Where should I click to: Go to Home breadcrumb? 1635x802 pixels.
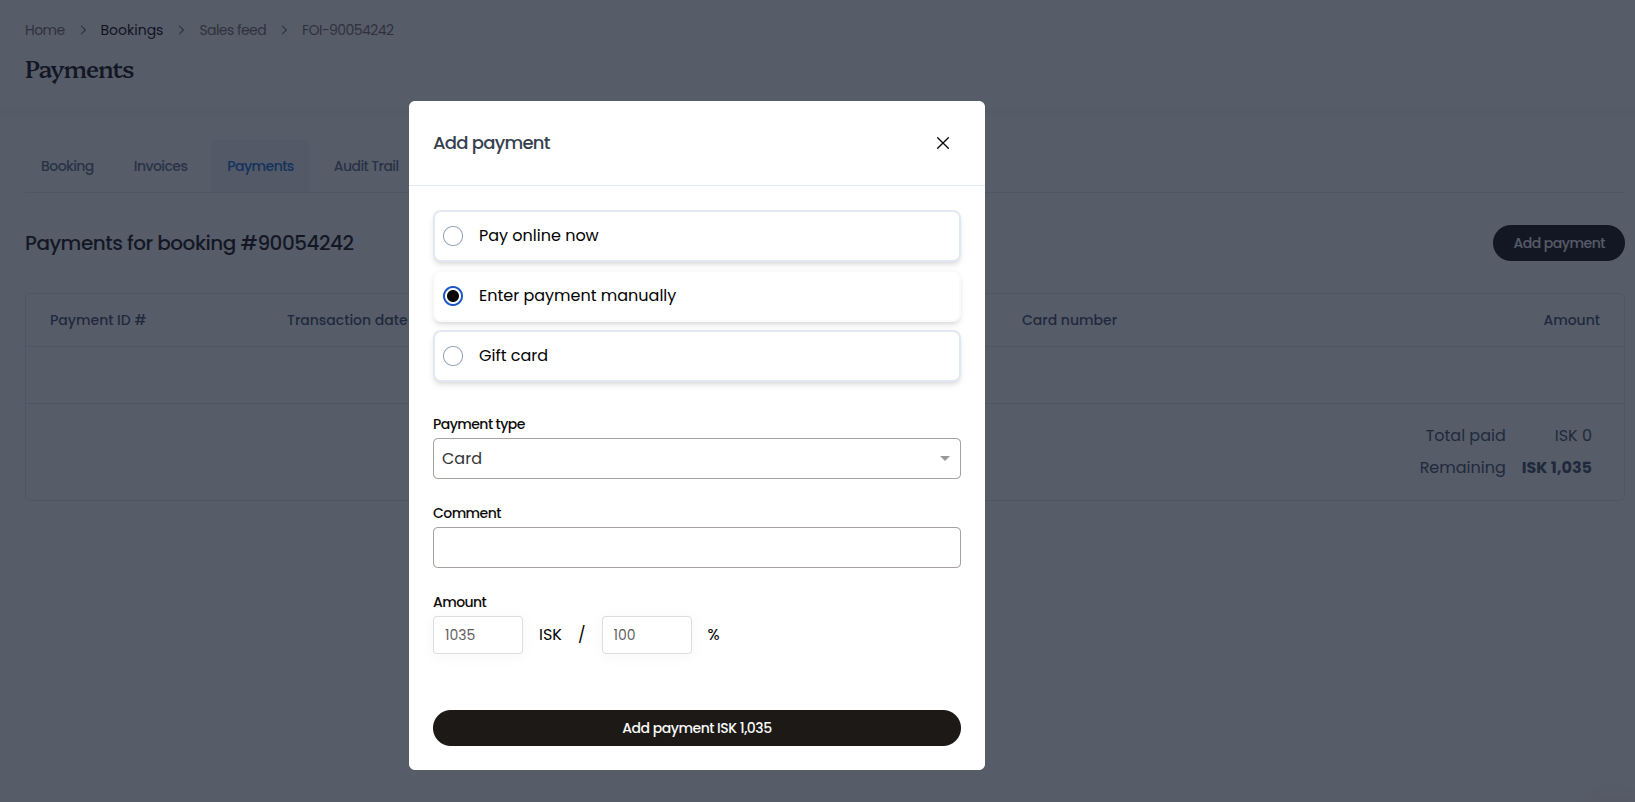45,30
